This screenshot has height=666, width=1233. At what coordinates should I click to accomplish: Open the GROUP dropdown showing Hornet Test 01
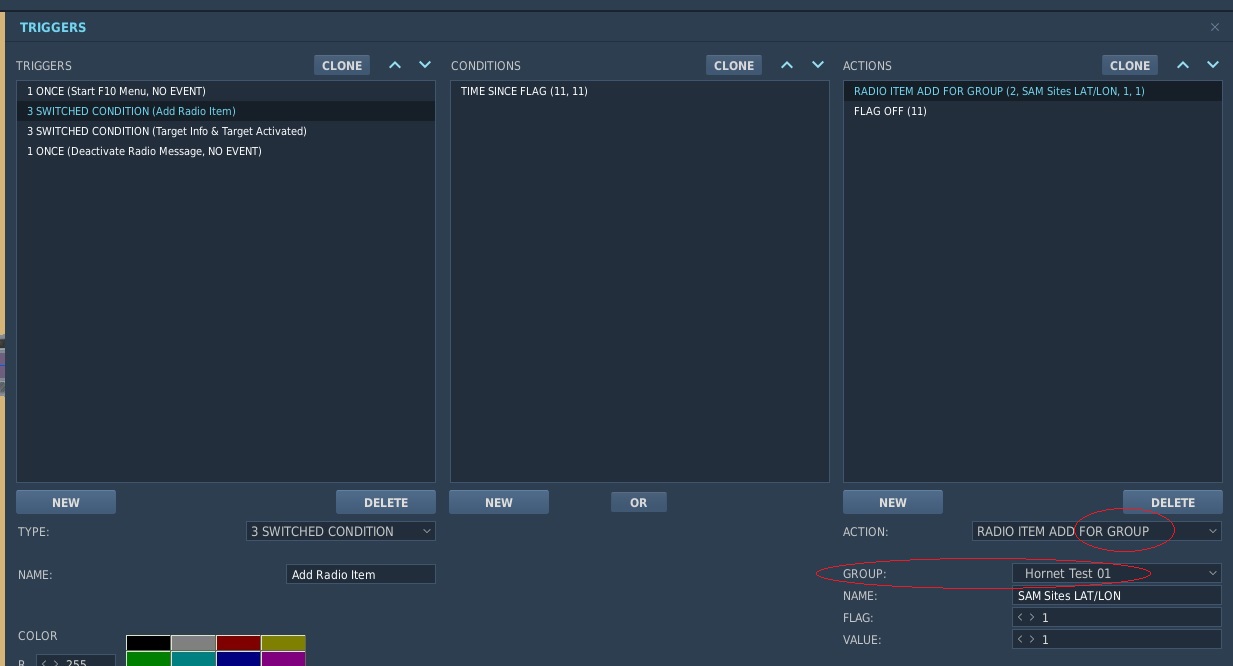[x=1117, y=573]
